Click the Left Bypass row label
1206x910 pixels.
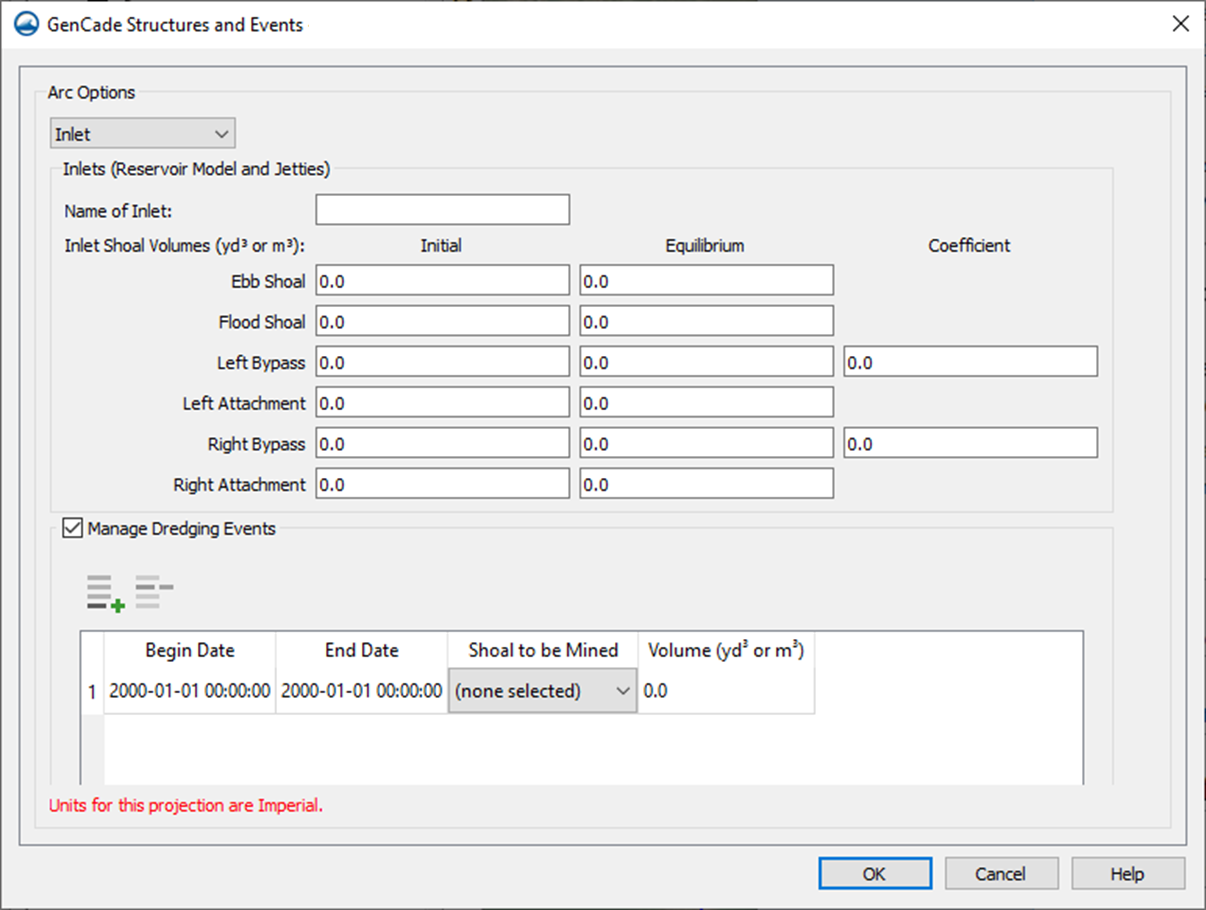click(x=261, y=363)
